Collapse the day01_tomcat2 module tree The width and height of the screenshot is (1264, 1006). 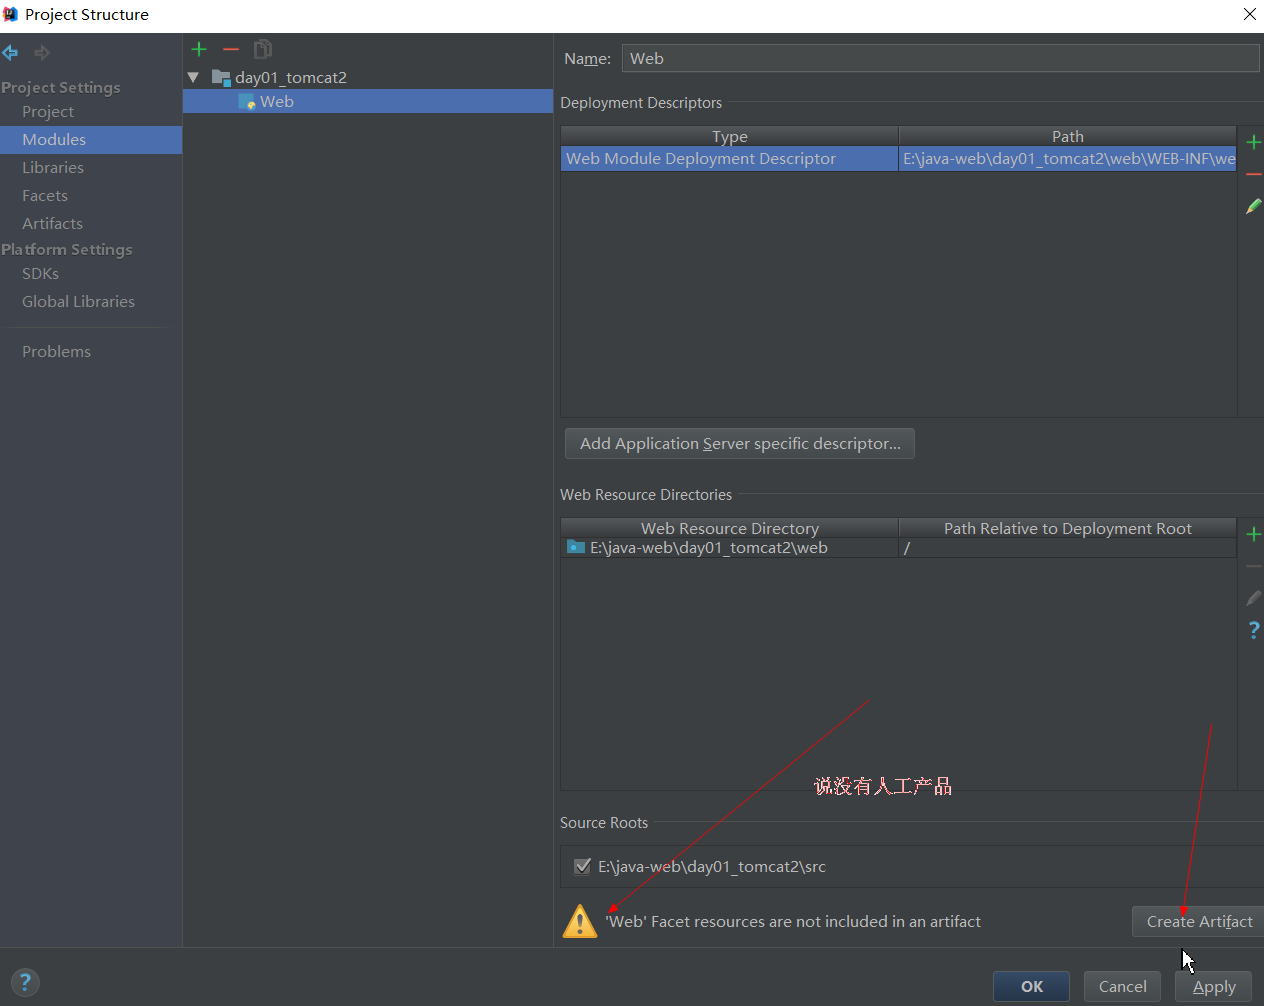click(194, 77)
